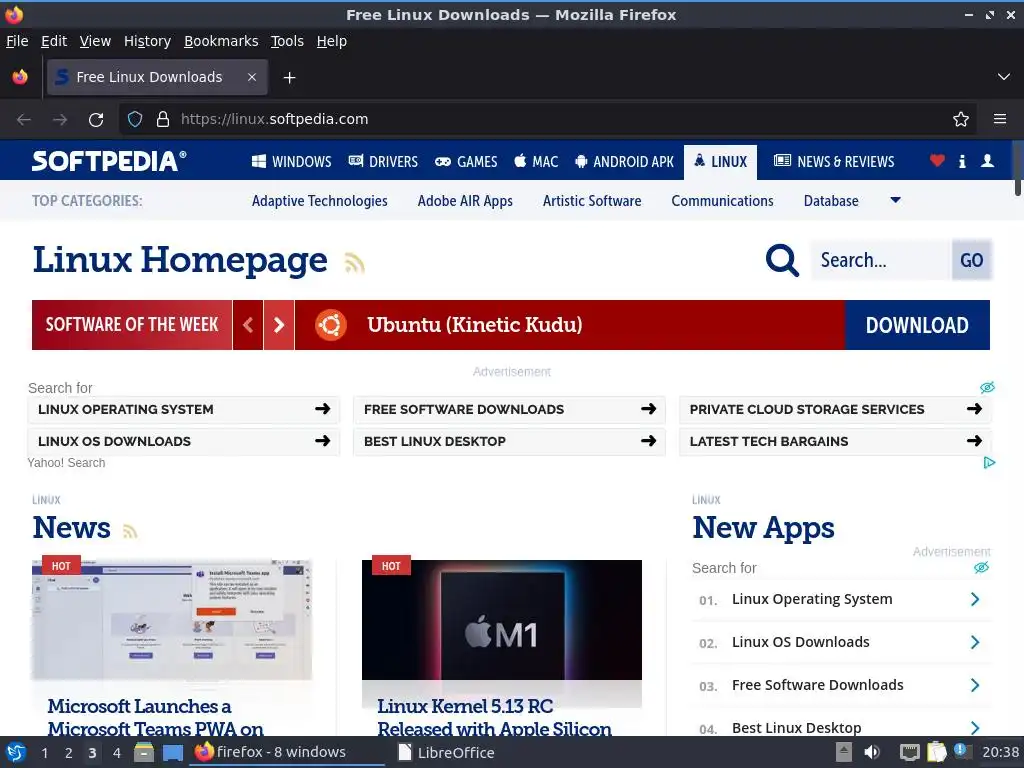Open the RSS feed icon beside Linux Homepage
The height and width of the screenshot is (768, 1024).
(355, 263)
